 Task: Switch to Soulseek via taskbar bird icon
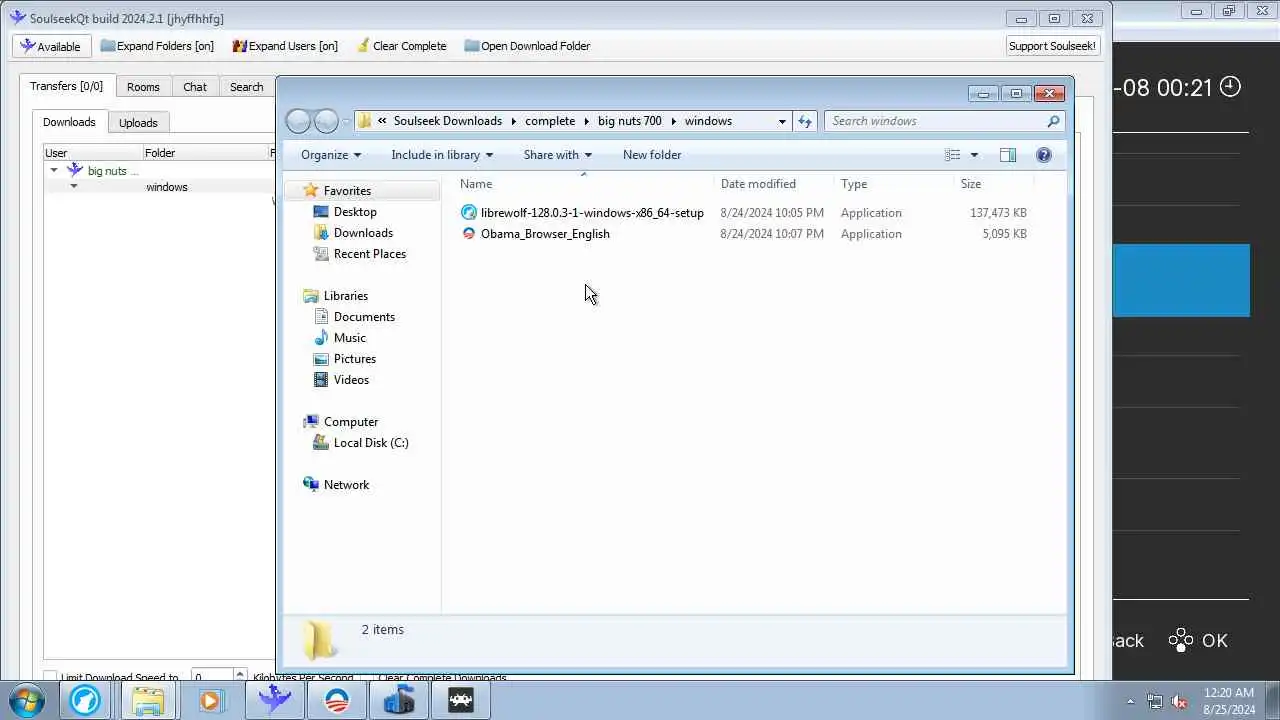[273, 700]
